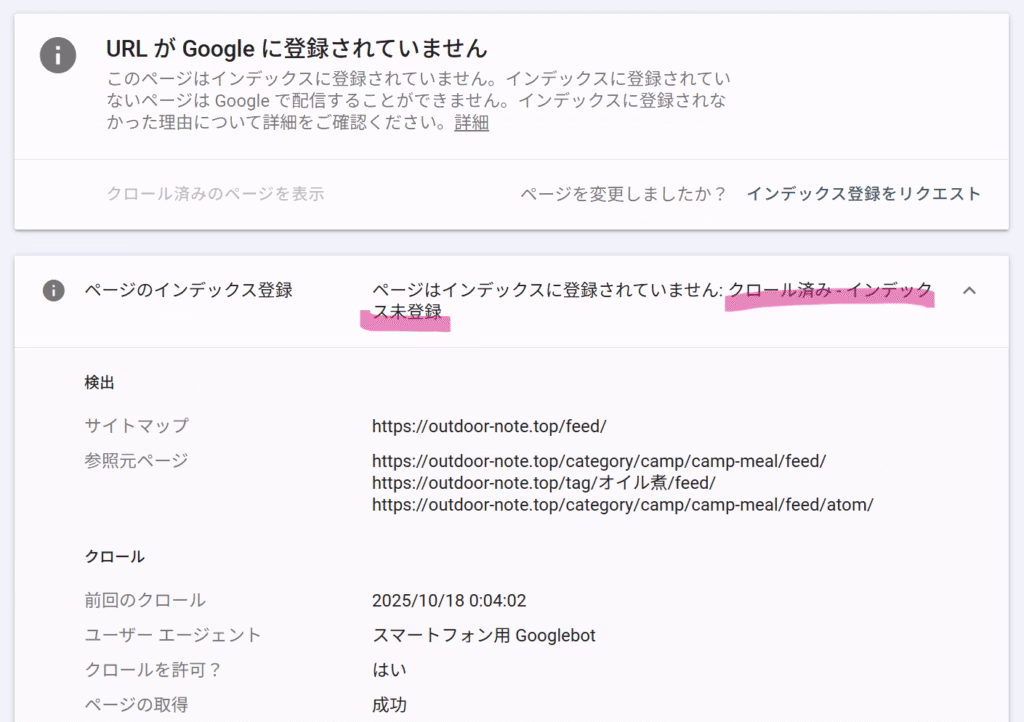Click the tag/オイル煮/feed/ referring URL
Image resolution: width=1024 pixels, height=722 pixels.
coord(543,483)
